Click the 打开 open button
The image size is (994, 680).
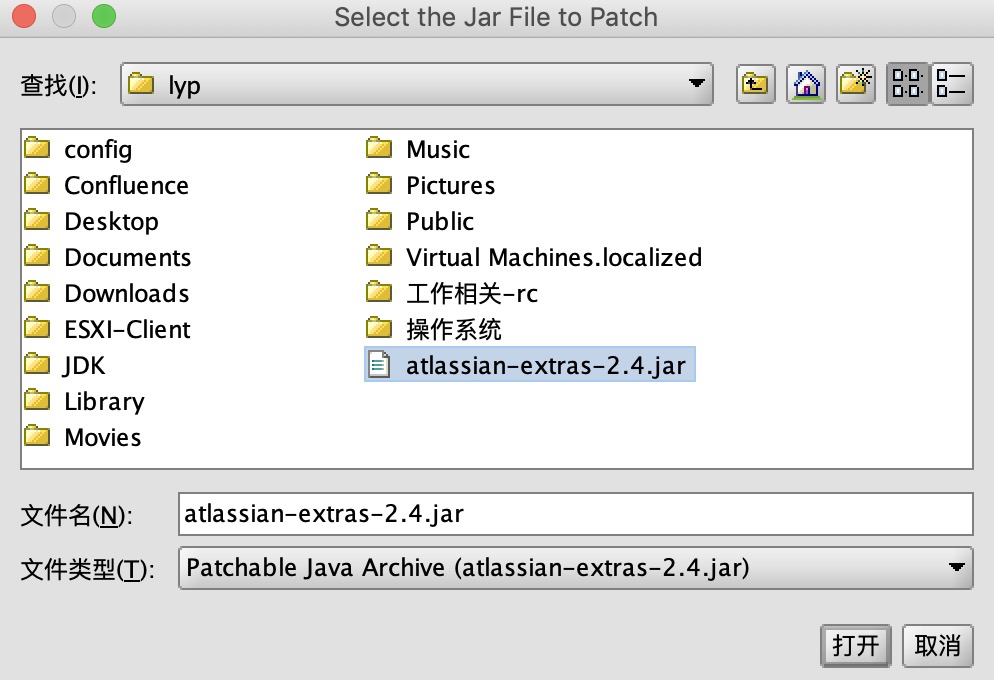(x=856, y=646)
